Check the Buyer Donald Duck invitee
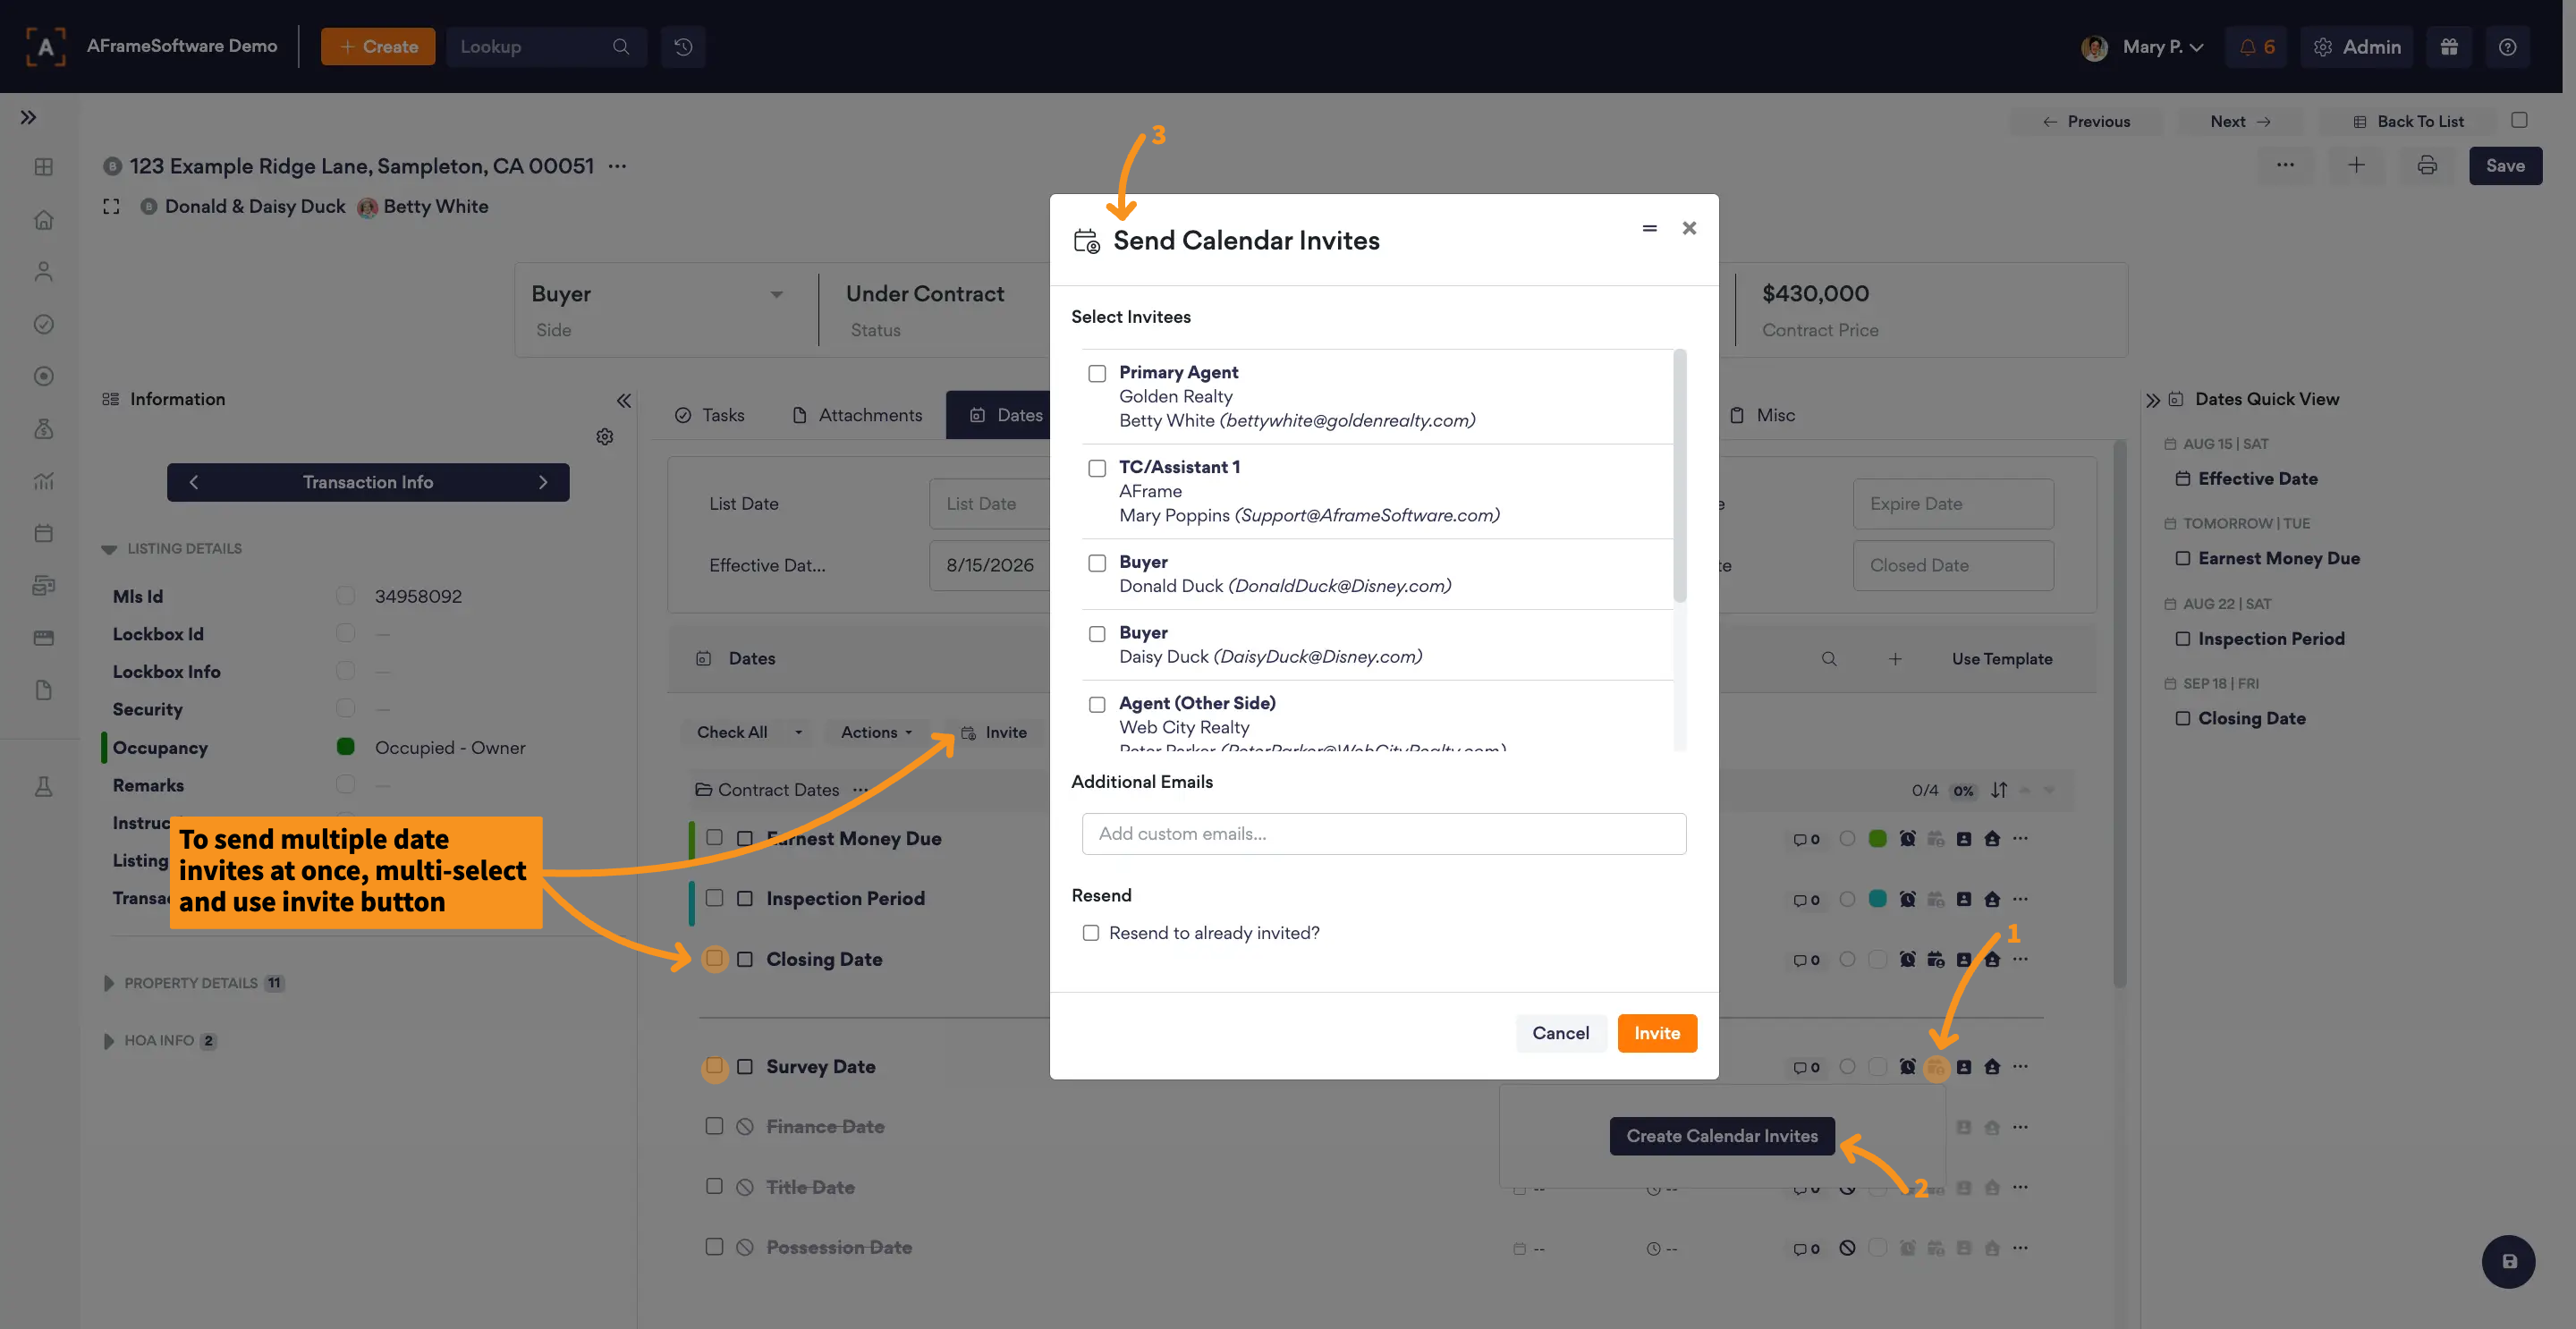The image size is (2576, 1329). point(1097,564)
